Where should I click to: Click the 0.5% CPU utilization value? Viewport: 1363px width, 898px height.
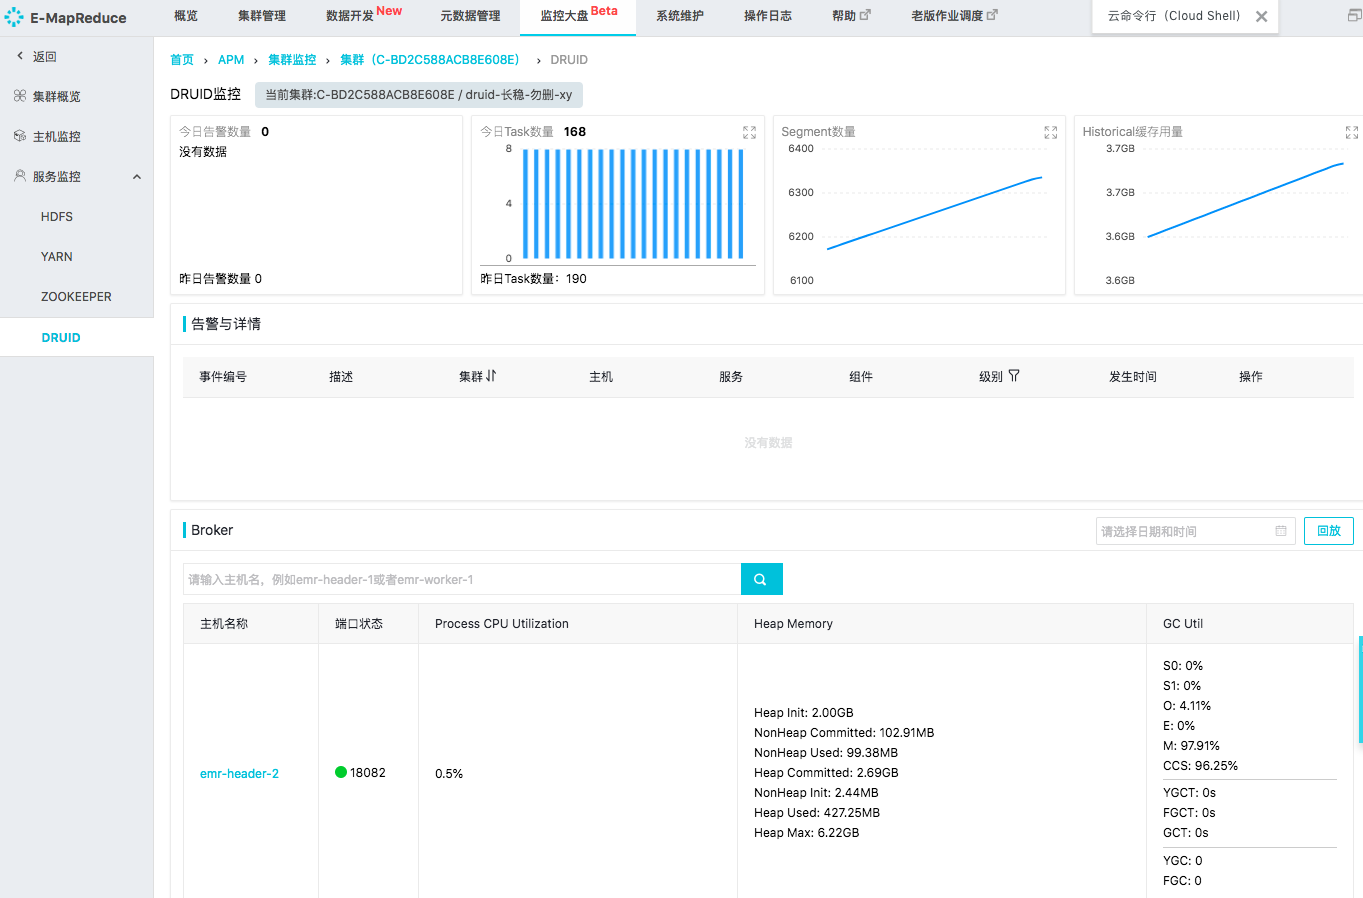pyautogui.click(x=449, y=774)
